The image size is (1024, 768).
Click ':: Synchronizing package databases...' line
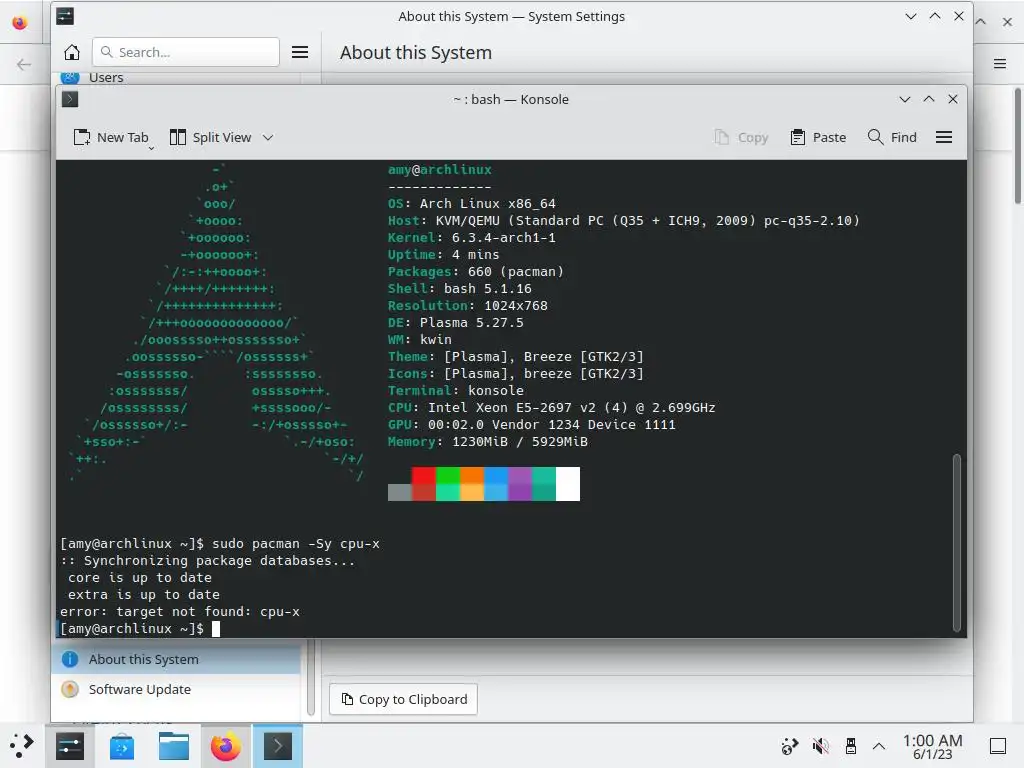(x=208, y=560)
